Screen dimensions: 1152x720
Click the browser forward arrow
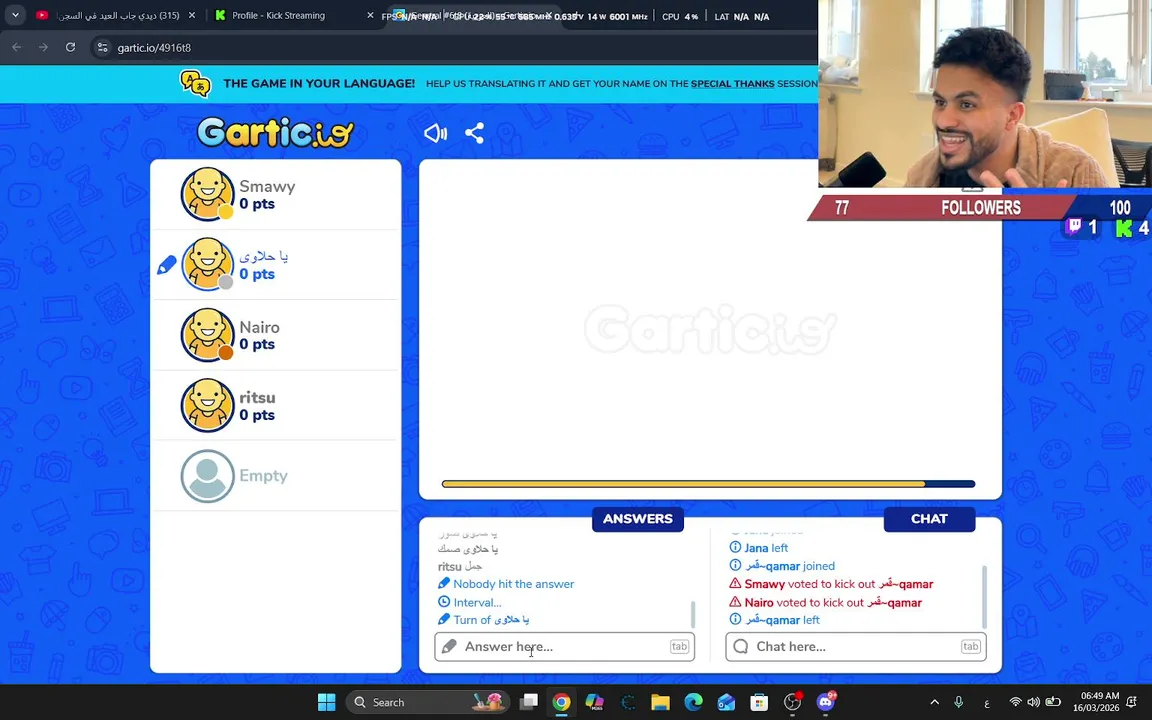tap(43, 47)
